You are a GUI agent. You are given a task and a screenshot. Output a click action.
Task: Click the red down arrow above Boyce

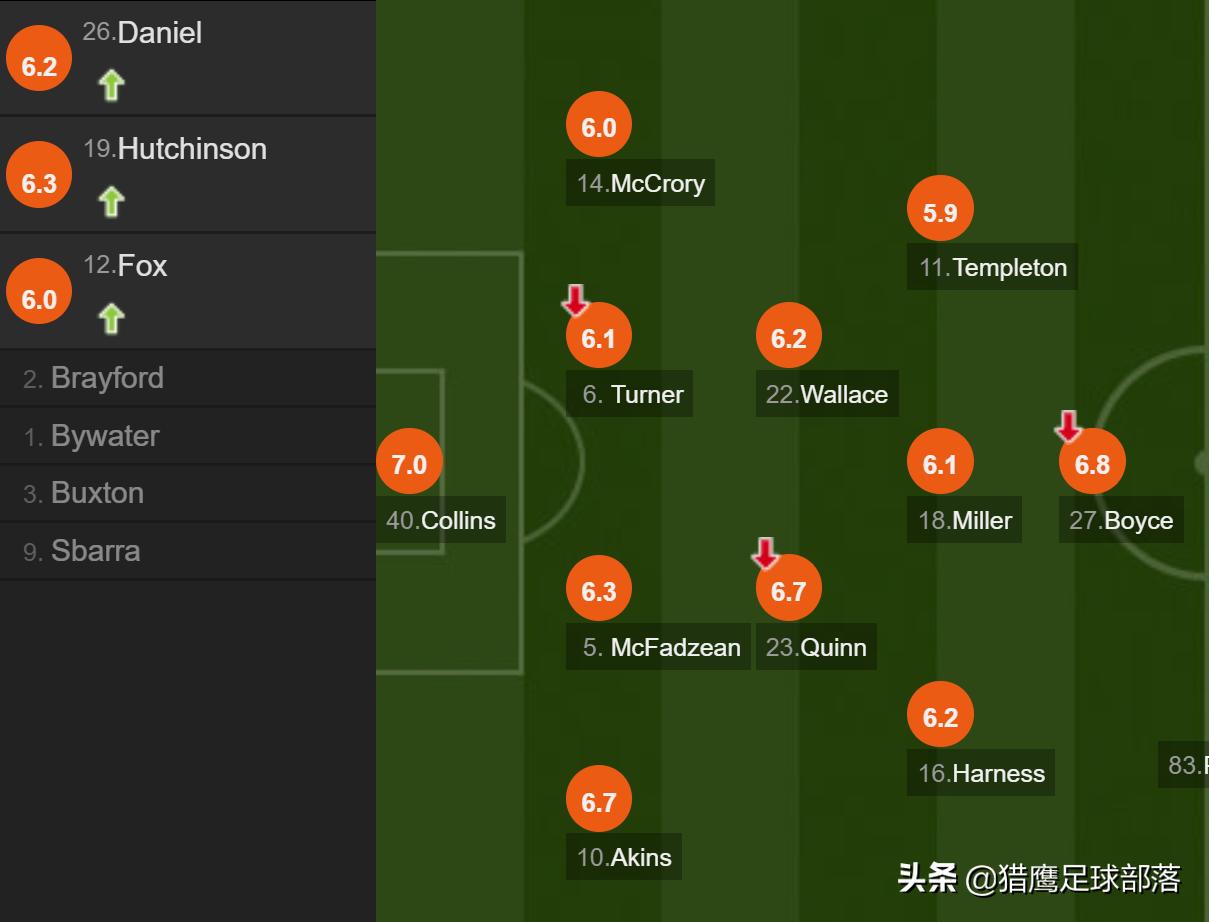click(1069, 424)
